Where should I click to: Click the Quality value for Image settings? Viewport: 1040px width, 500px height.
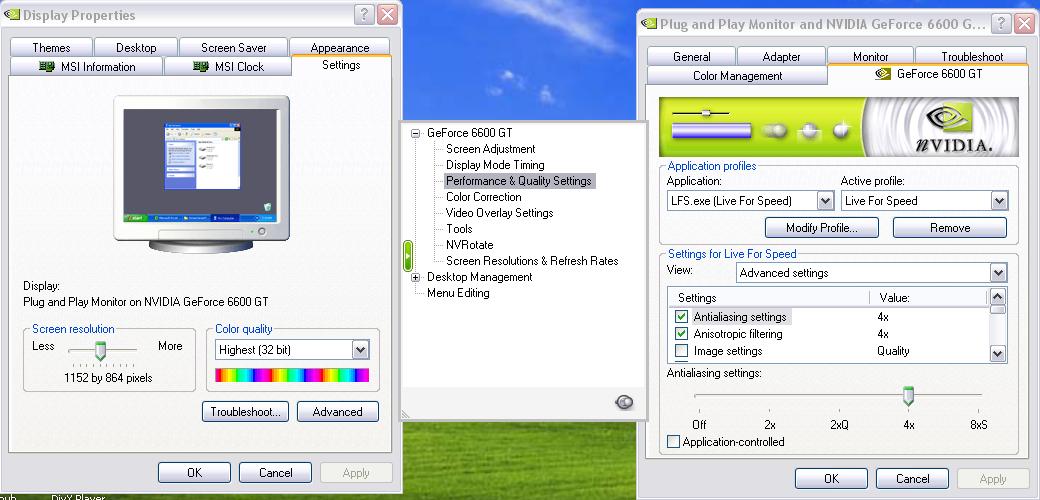893,351
